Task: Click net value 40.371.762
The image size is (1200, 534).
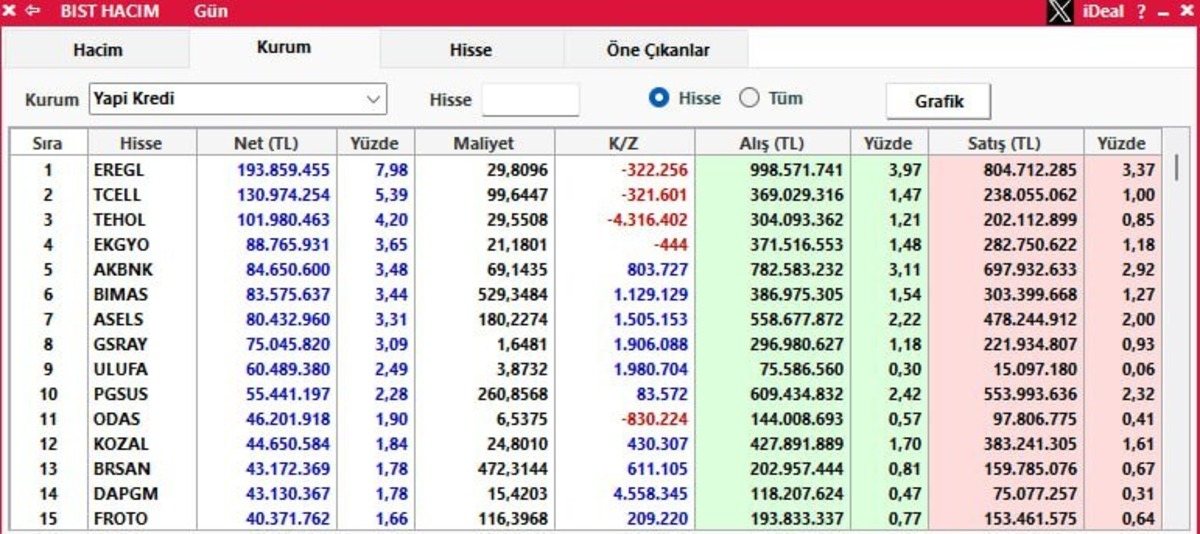Action: click(288, 519)
